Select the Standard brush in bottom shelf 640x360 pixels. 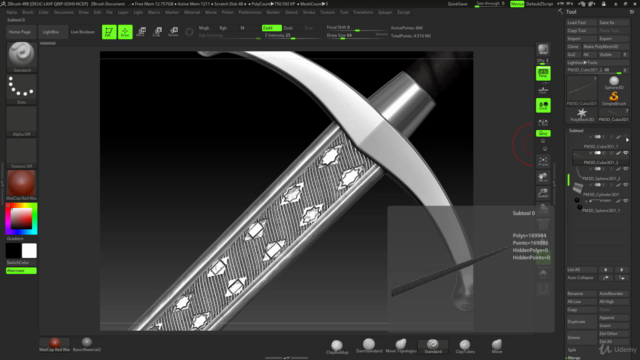click(433, 346)
